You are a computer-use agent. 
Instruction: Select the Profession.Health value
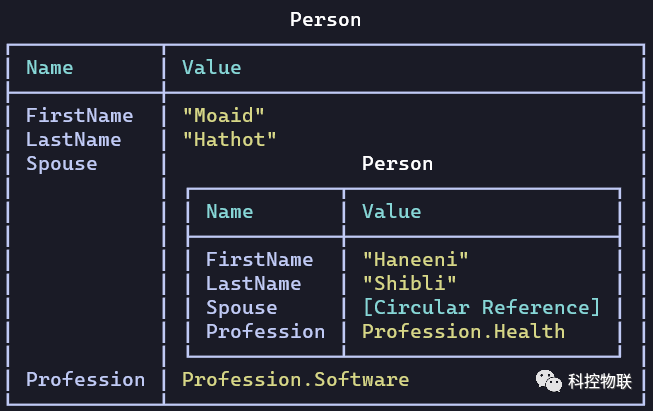point(463,331)
